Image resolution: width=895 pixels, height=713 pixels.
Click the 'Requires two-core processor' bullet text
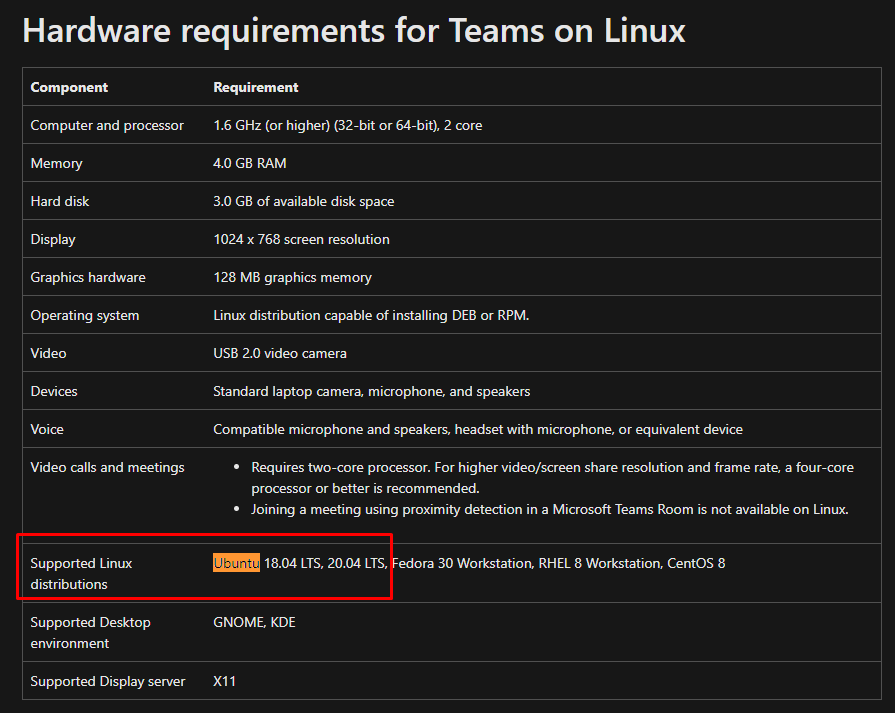tap(552, 478)
